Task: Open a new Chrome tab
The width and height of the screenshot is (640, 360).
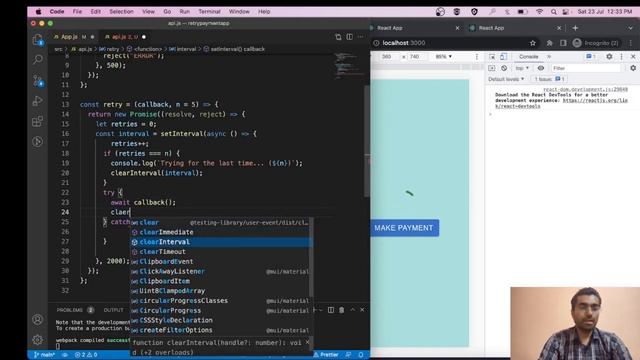Action: [x=575, y=28]
